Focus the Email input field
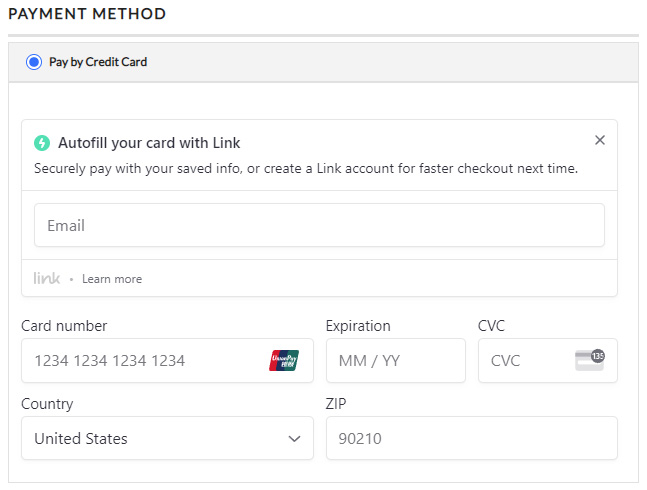This screenshot has width=647, height=490. point(319,225)
